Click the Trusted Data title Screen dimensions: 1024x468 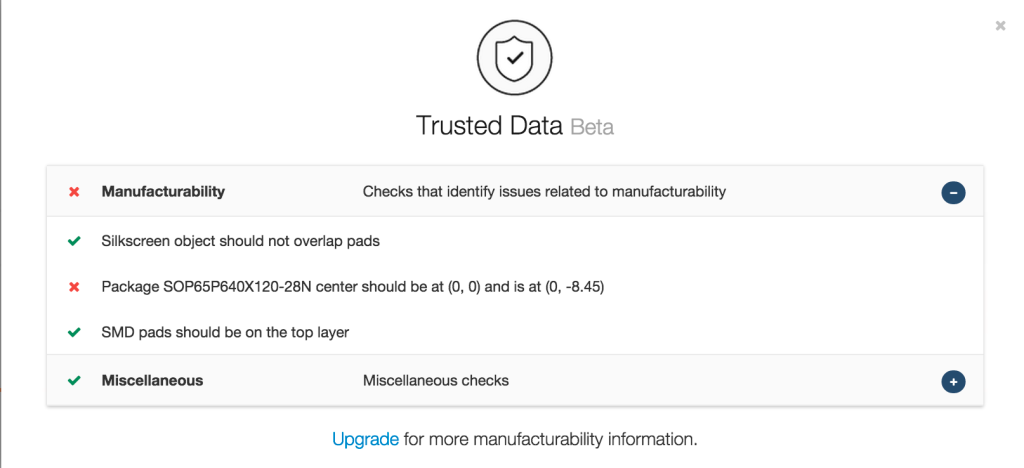pyautogui.click(x=489, y=125)
